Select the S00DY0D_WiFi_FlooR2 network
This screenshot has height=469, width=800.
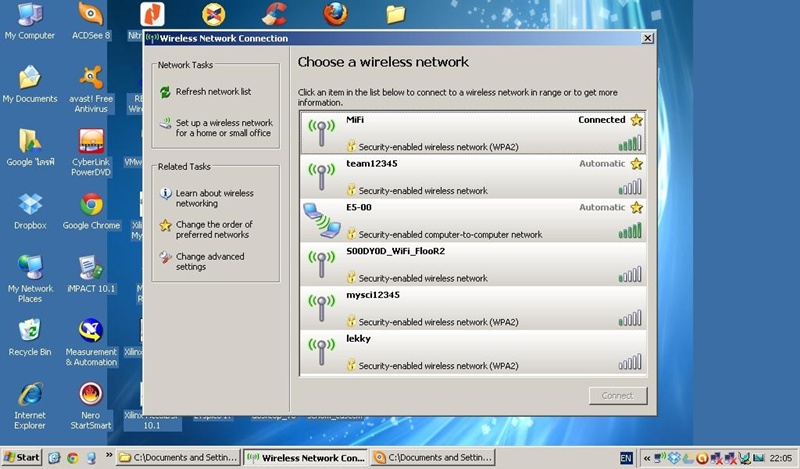(x=473, y=264)
